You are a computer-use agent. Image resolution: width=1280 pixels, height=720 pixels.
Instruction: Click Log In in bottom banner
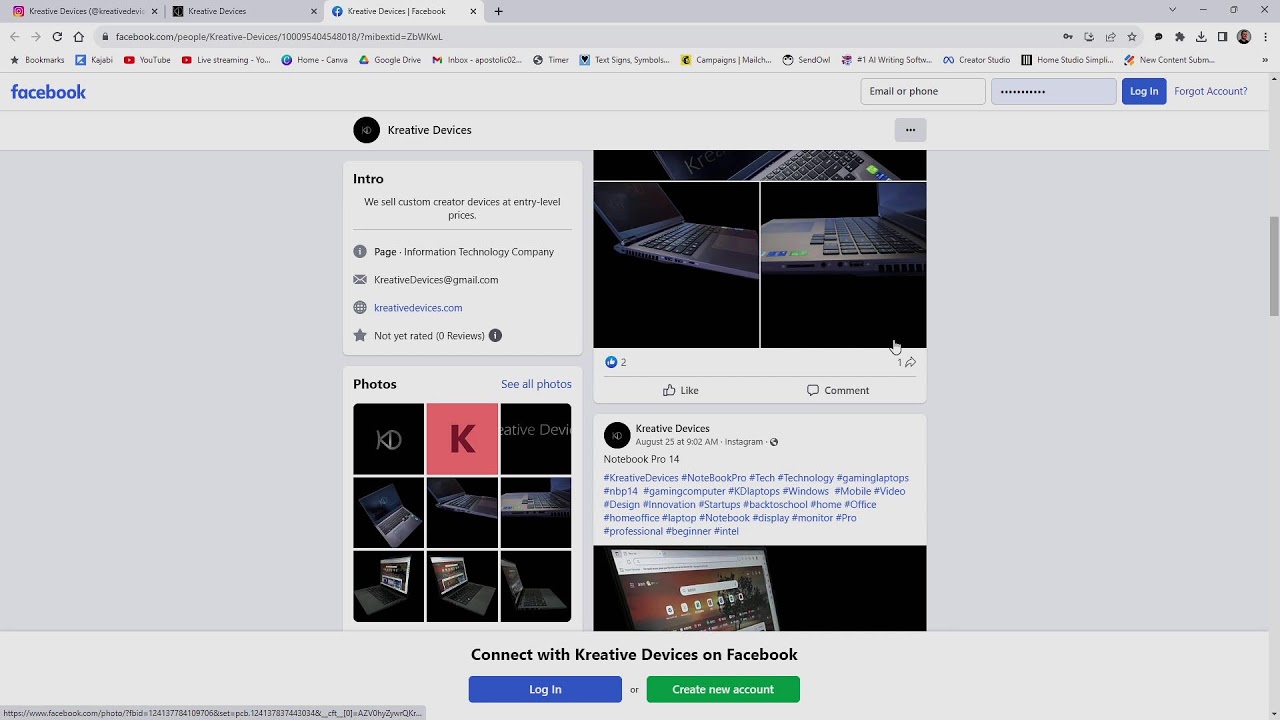point(545,689)
